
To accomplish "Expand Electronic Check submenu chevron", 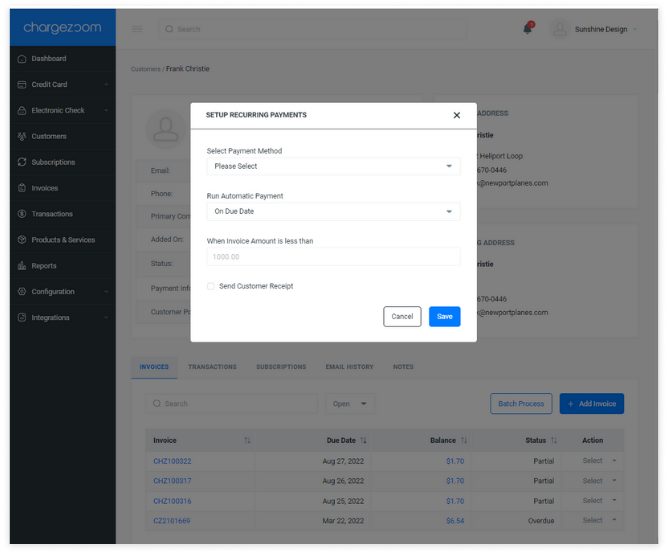I will tap(106, 110).
